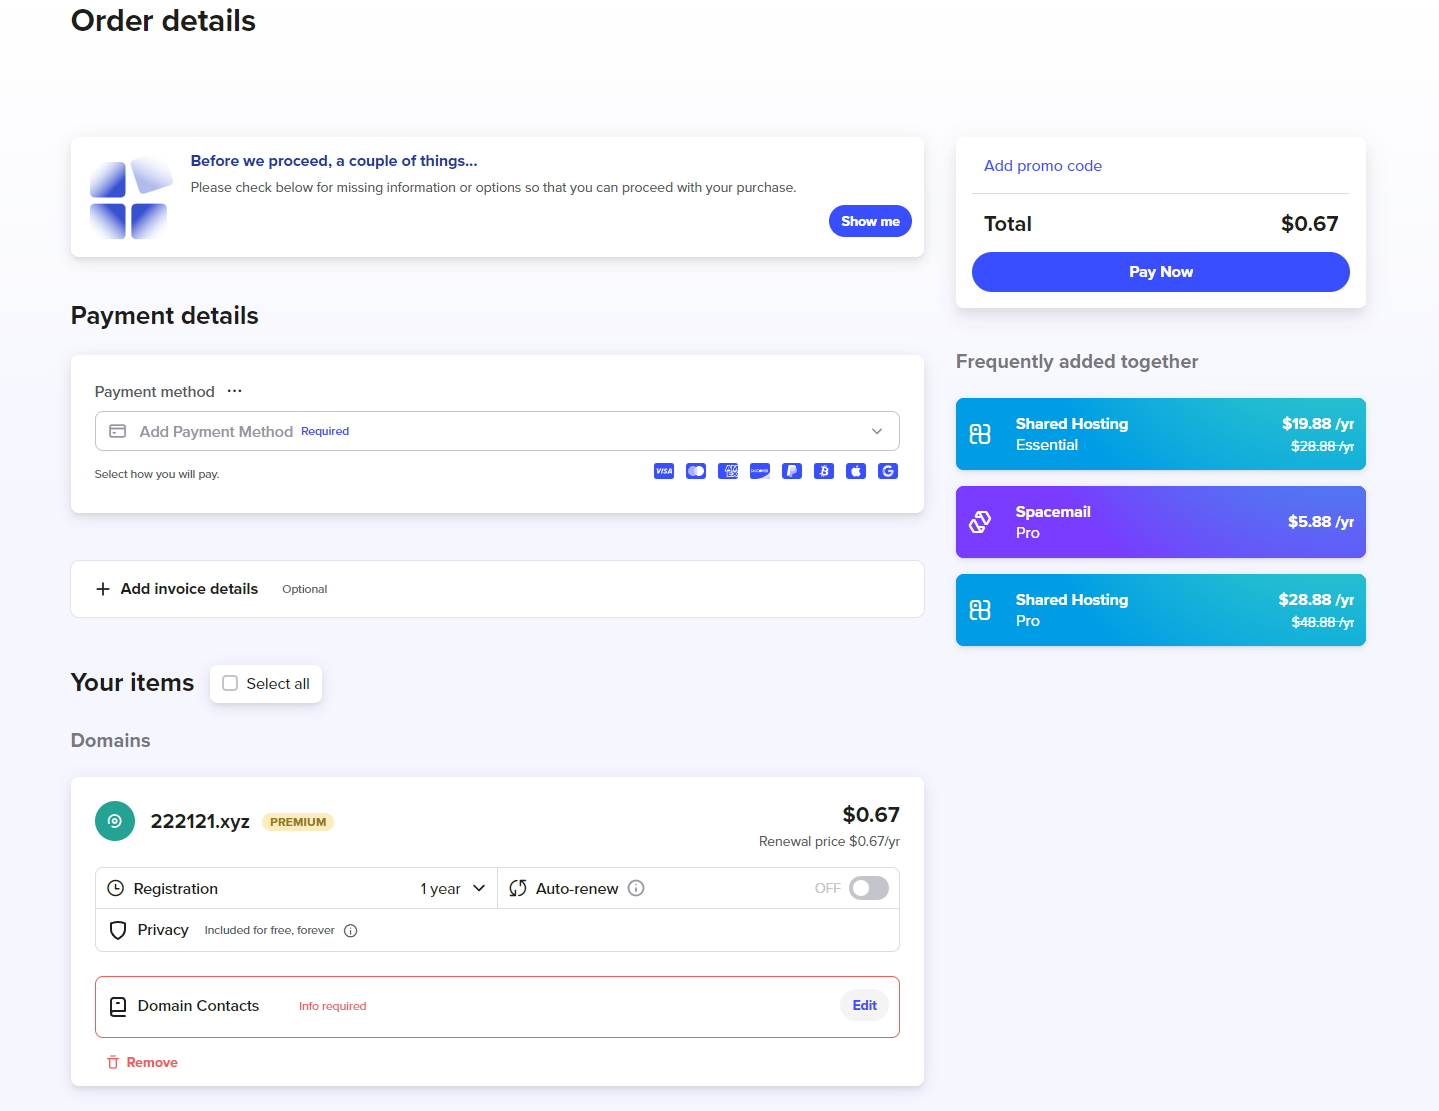The image size is (1439, 1111).
Task: Remove the 222121.xyz domain
Action: point(142,1062)
